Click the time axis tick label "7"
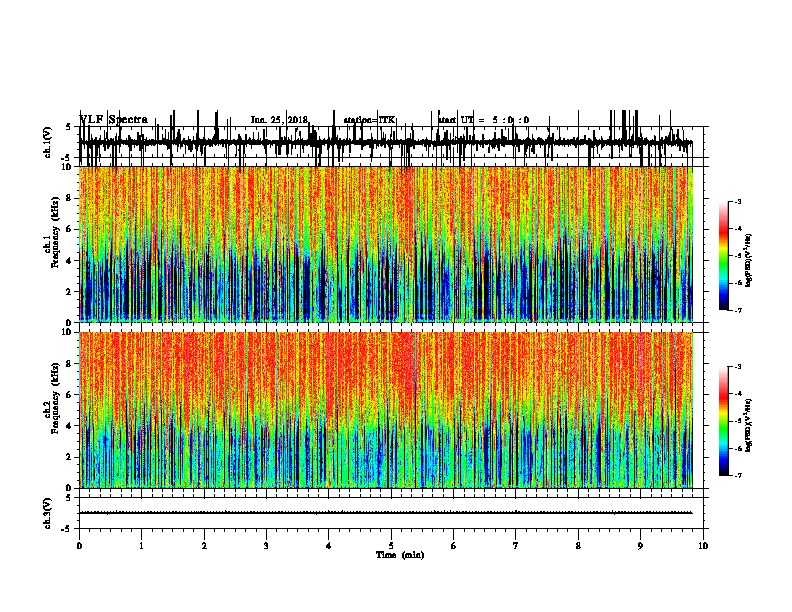Screen dimensions: 792x612 [x=516, y=546]
